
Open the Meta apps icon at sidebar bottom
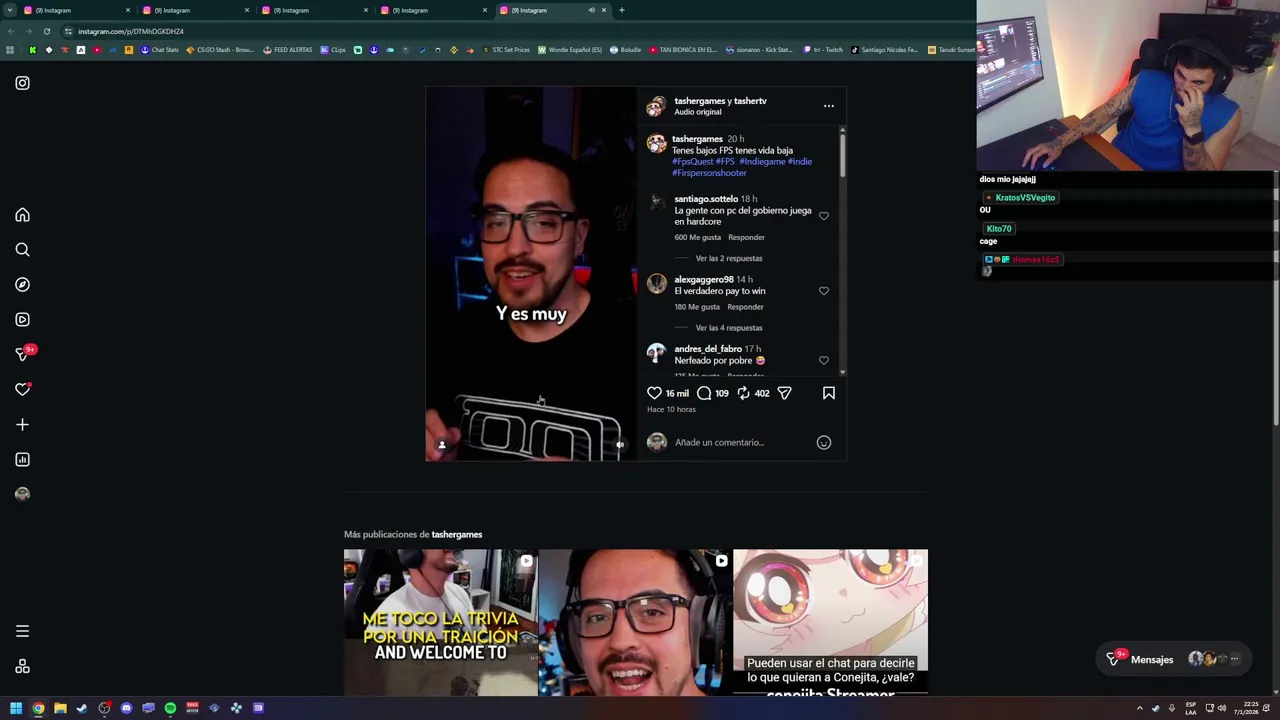pos(22,667)
